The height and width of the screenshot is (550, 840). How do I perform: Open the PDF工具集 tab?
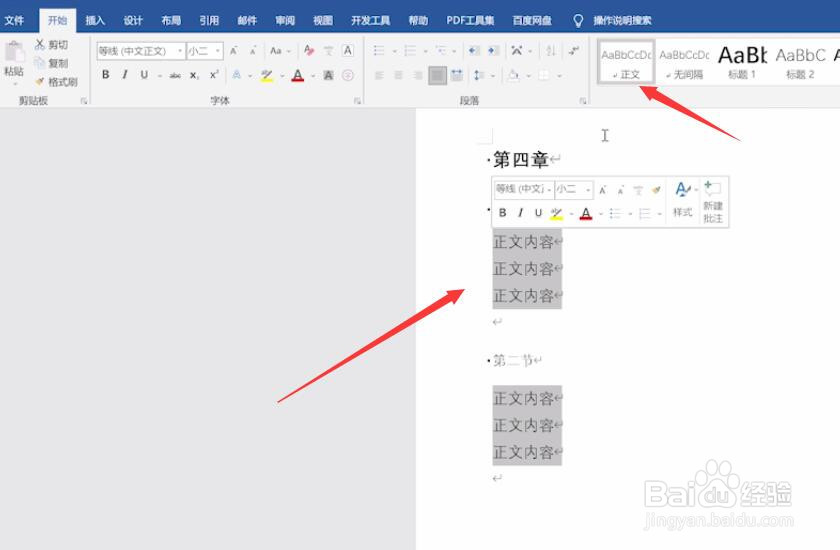470,21
